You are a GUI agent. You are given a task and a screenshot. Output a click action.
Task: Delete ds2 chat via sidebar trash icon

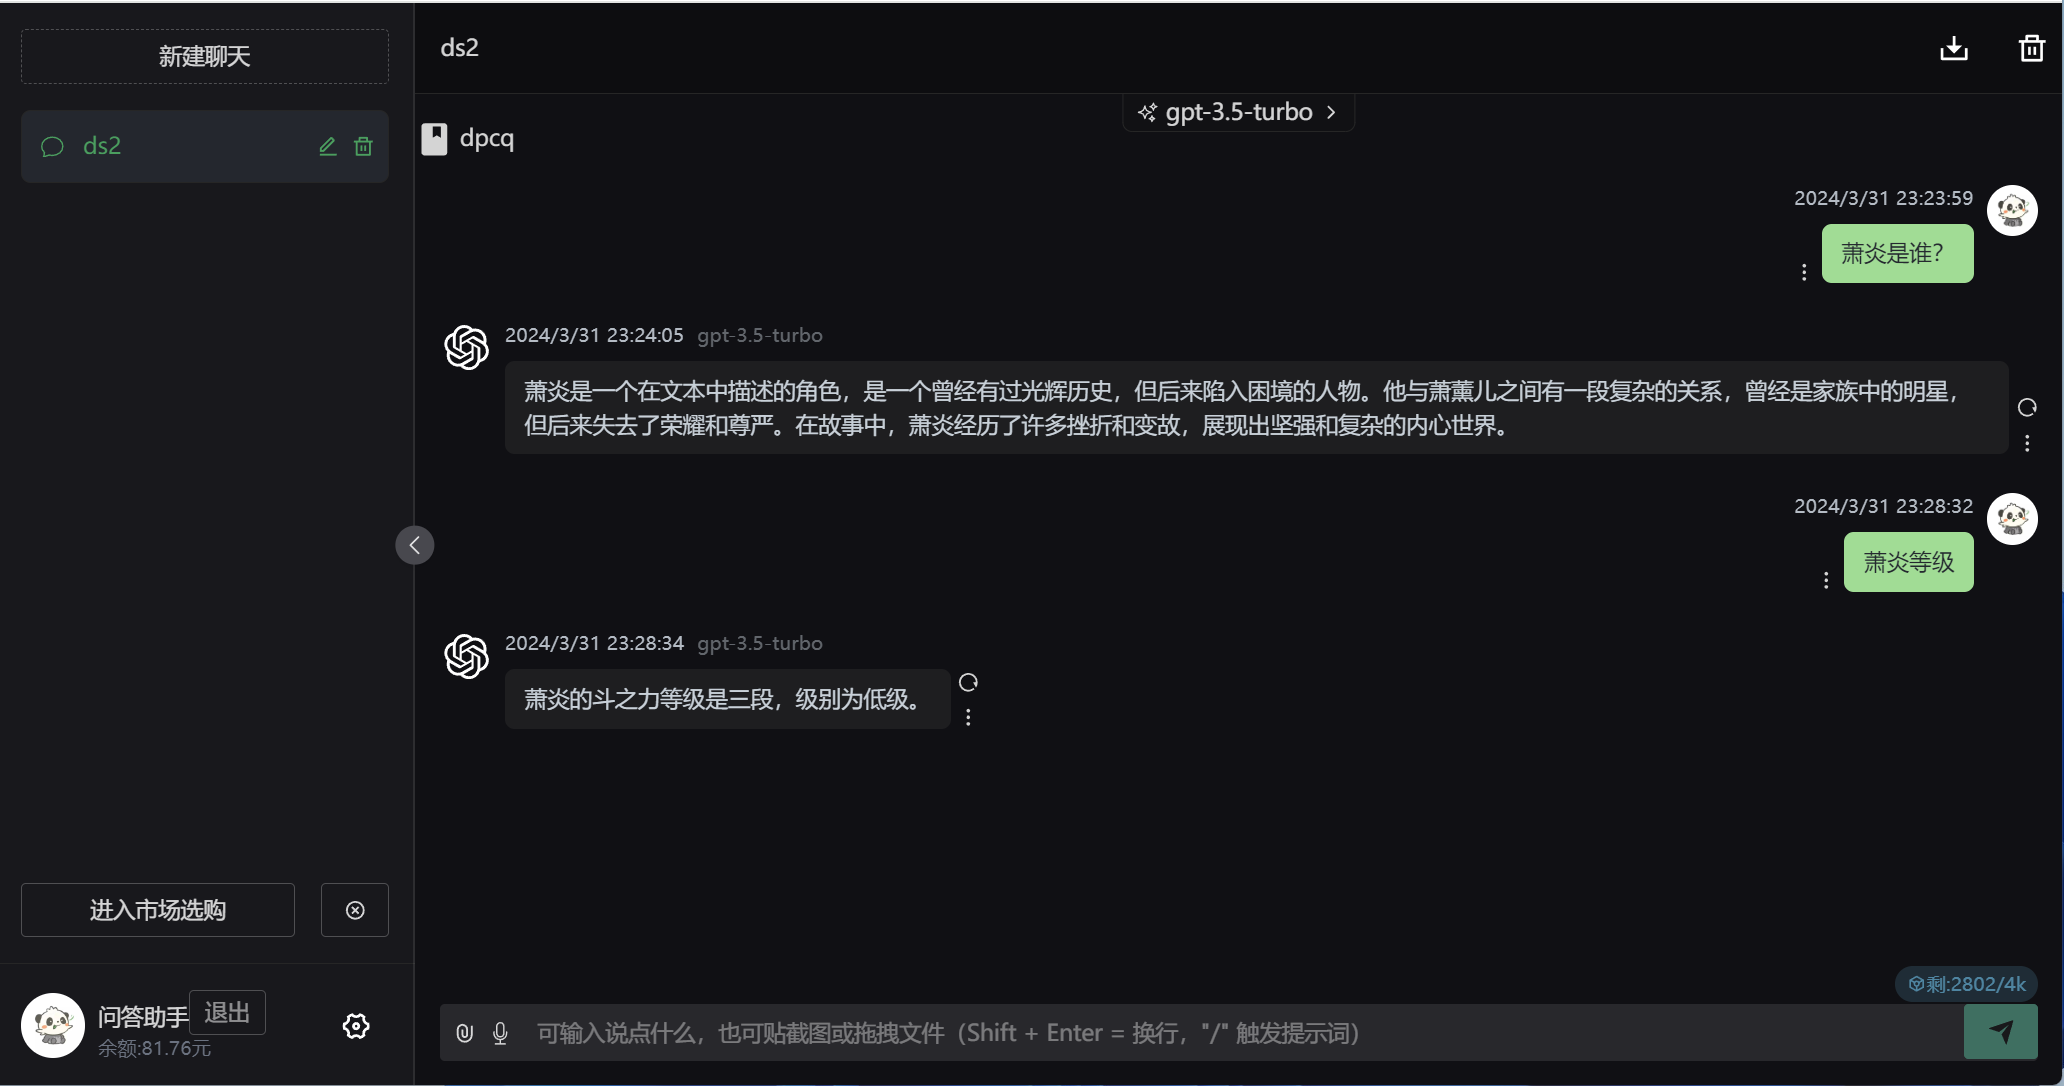363,146
